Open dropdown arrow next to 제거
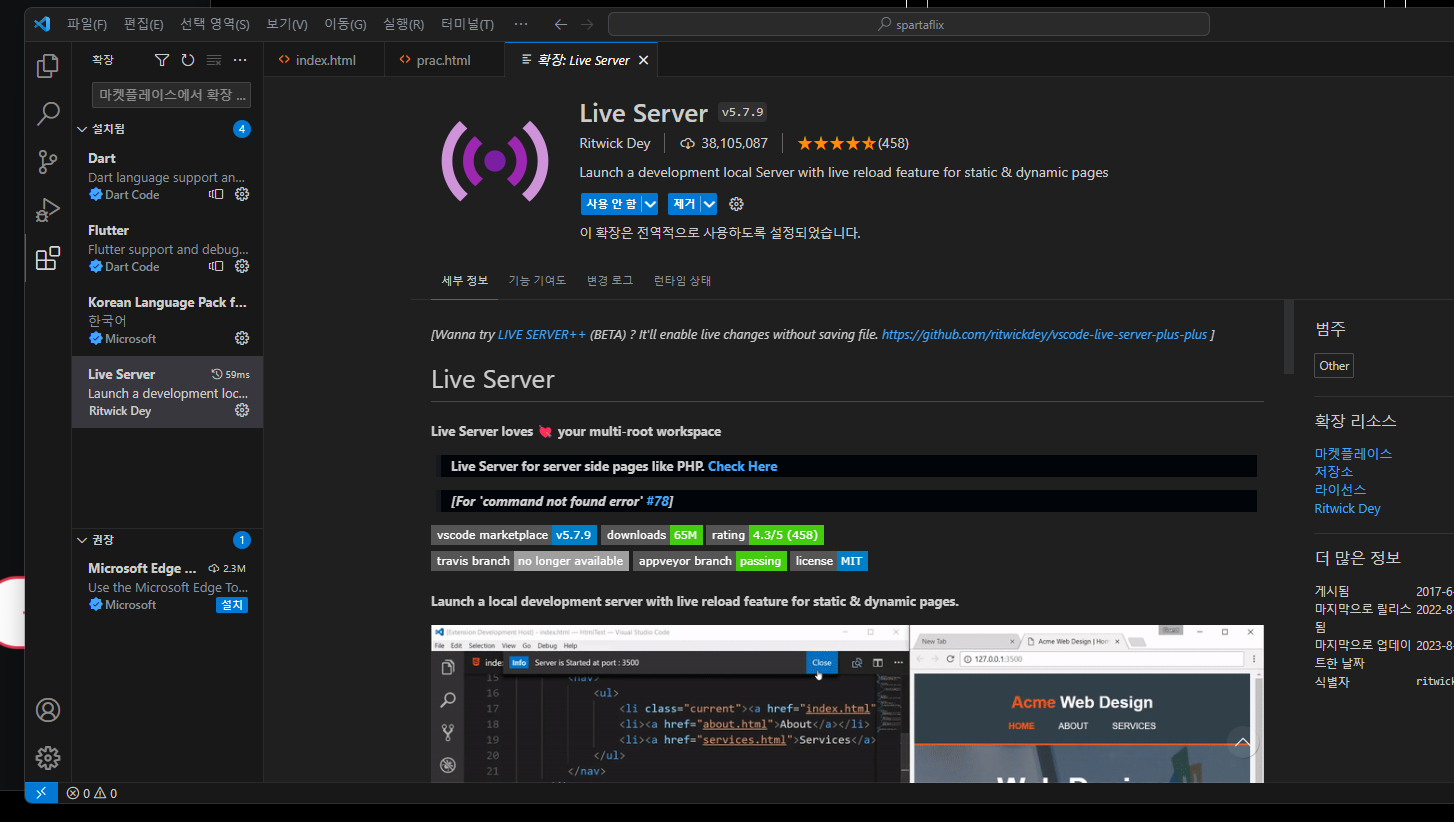The image size is (1454, 822). (x=709, y=204)
